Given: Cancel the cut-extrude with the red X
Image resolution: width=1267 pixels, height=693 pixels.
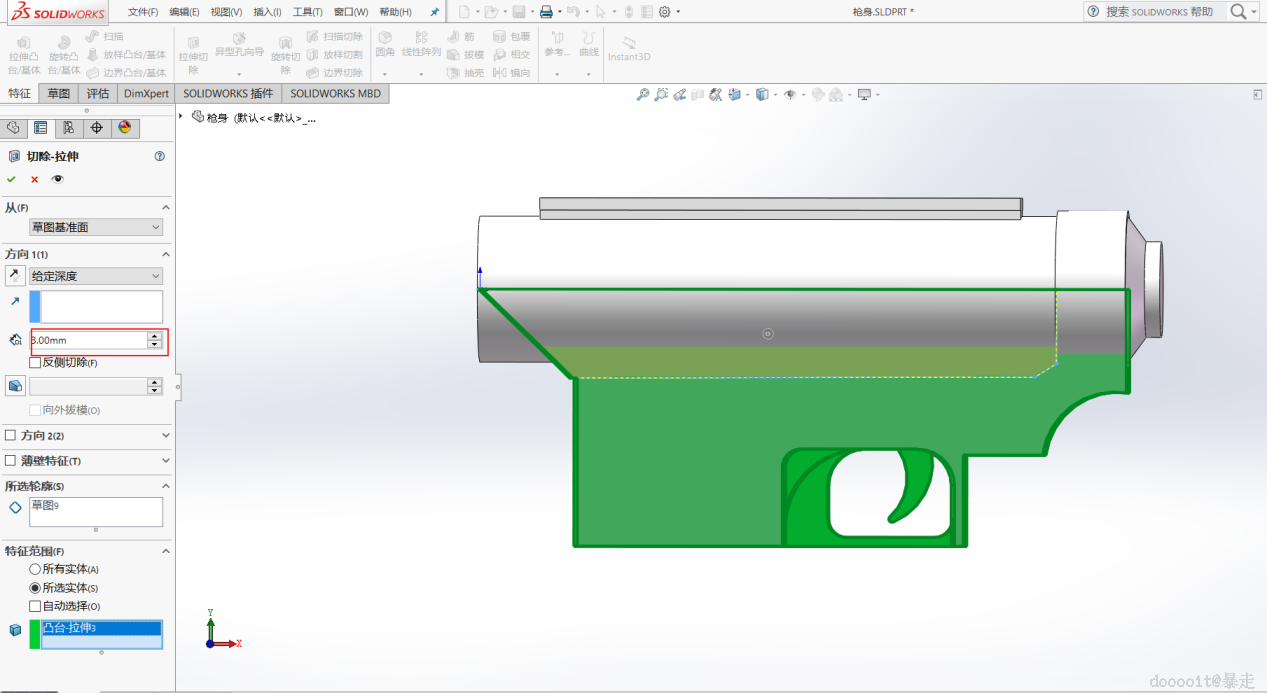Looking at the screenshot, I should (34, 179).
